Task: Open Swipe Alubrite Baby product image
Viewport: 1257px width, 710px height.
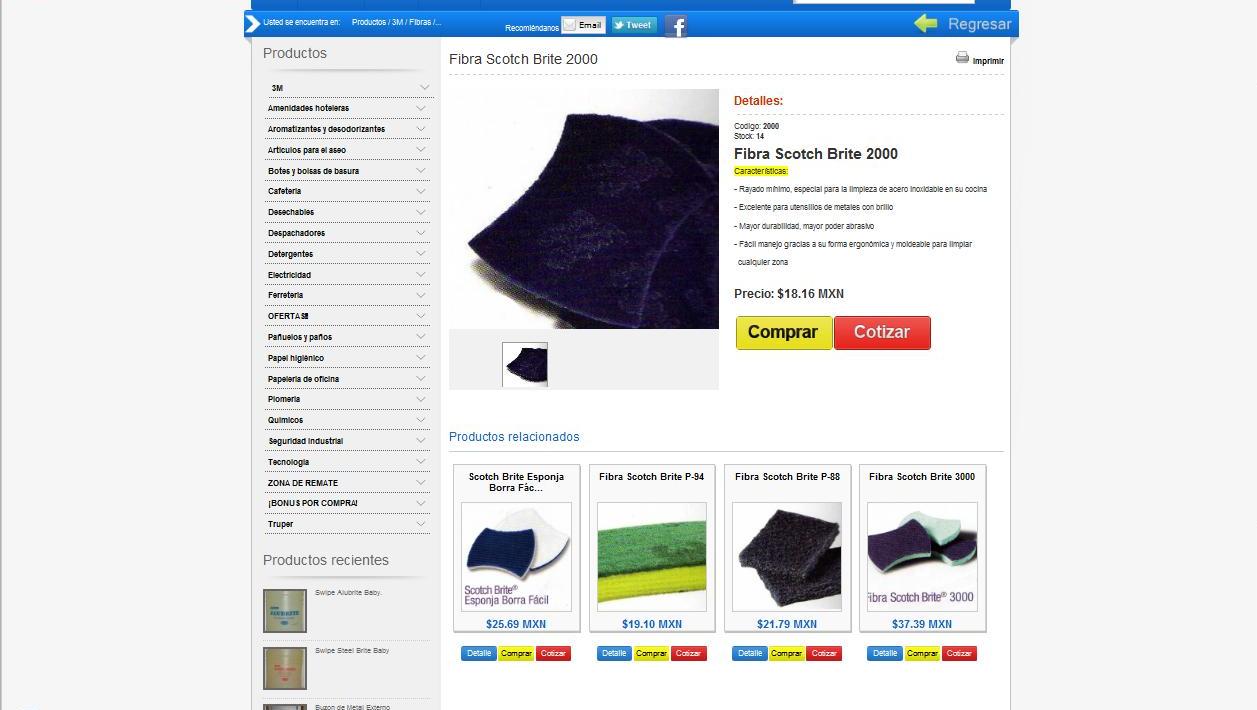Action: [285, 611]
